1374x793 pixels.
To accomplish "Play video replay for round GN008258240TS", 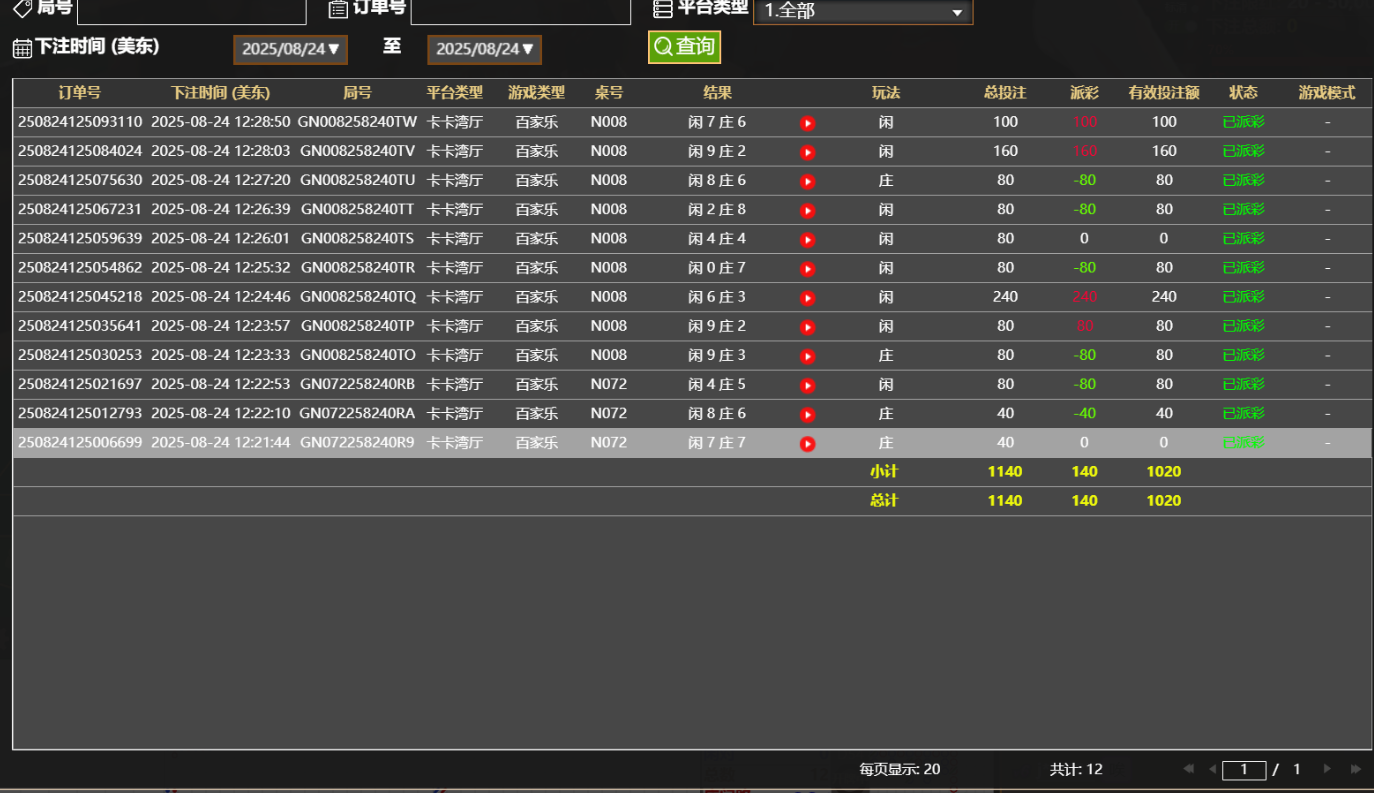I will [808, 240].
